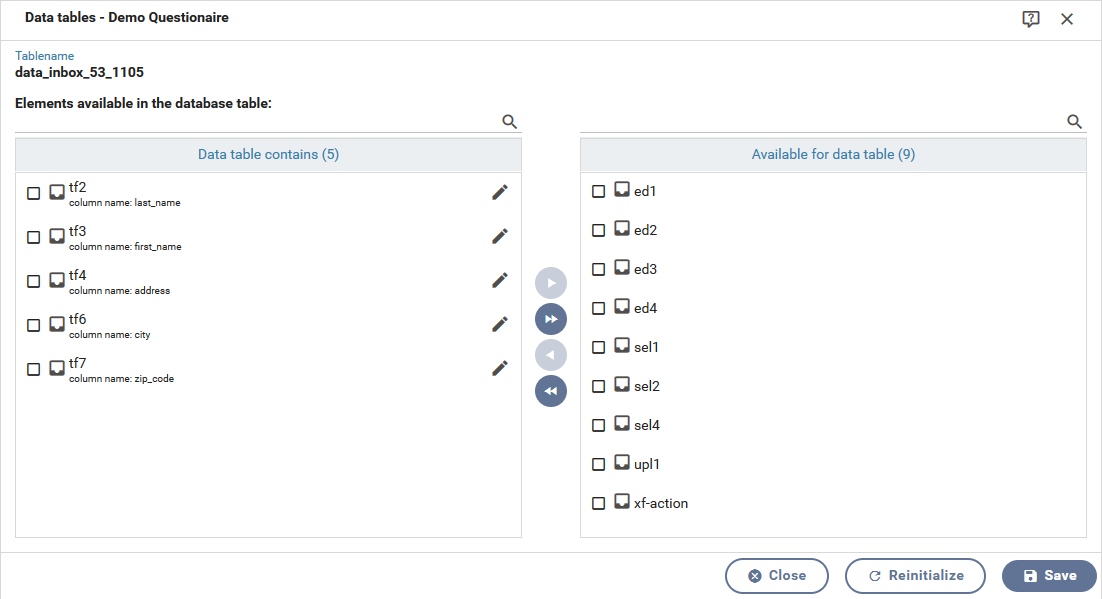Check the tf4 address checkbox
This screenshot has width=1102, height=599.
34,281
